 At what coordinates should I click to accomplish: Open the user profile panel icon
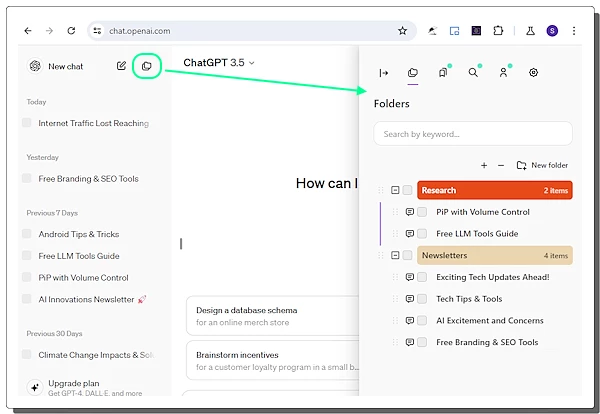pyautogui.click(x=503, y=72)
